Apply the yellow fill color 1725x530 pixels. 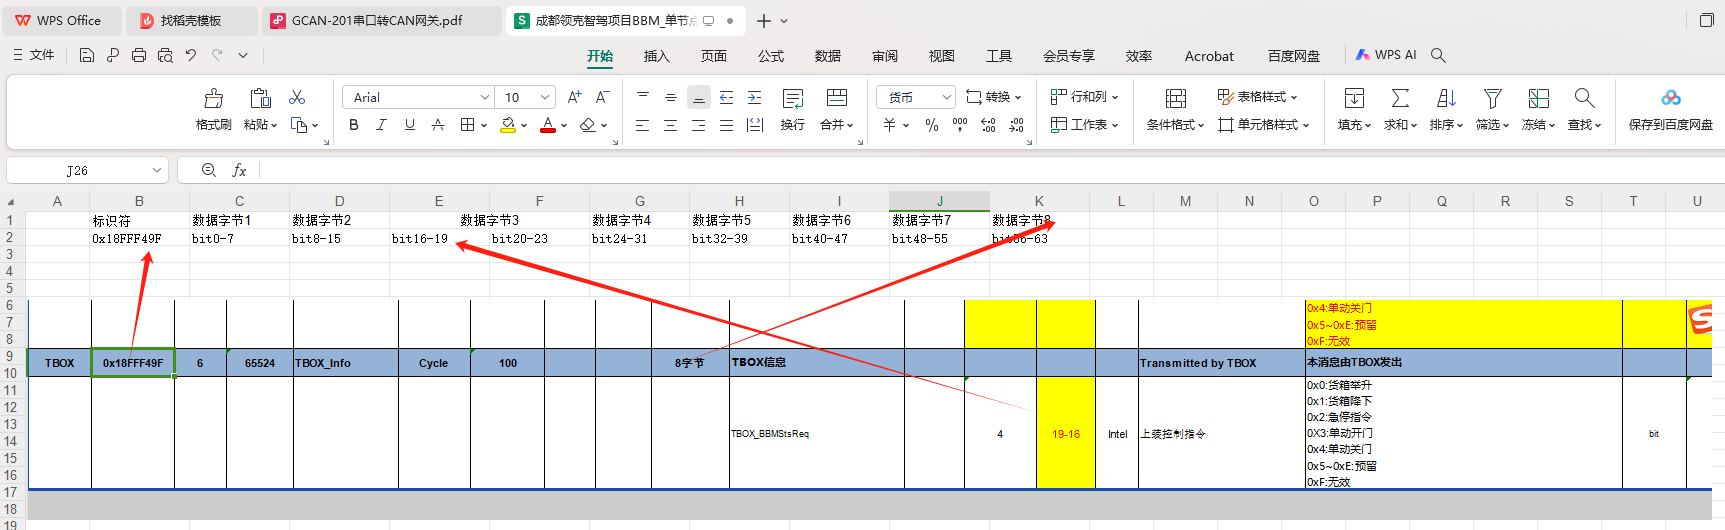(508, 125)
